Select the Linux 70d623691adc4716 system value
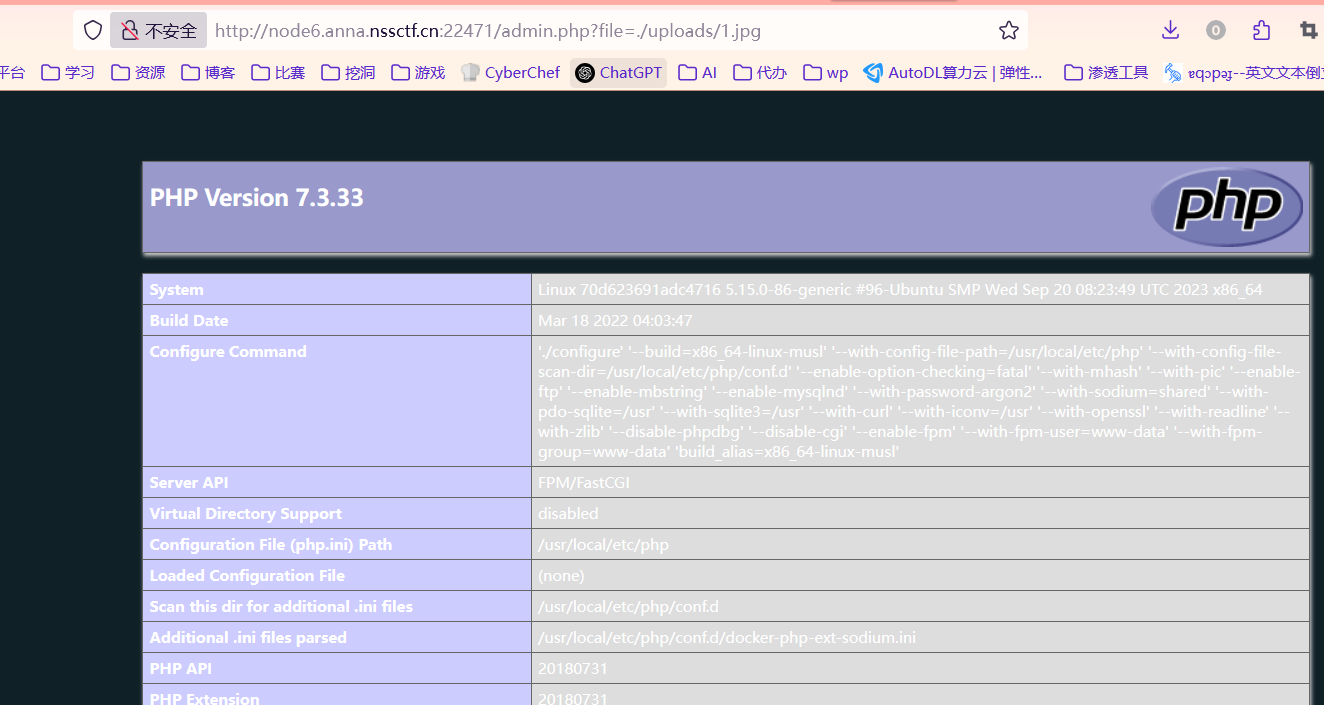This screenshot has width=1324, height=705. pos(900,290)
